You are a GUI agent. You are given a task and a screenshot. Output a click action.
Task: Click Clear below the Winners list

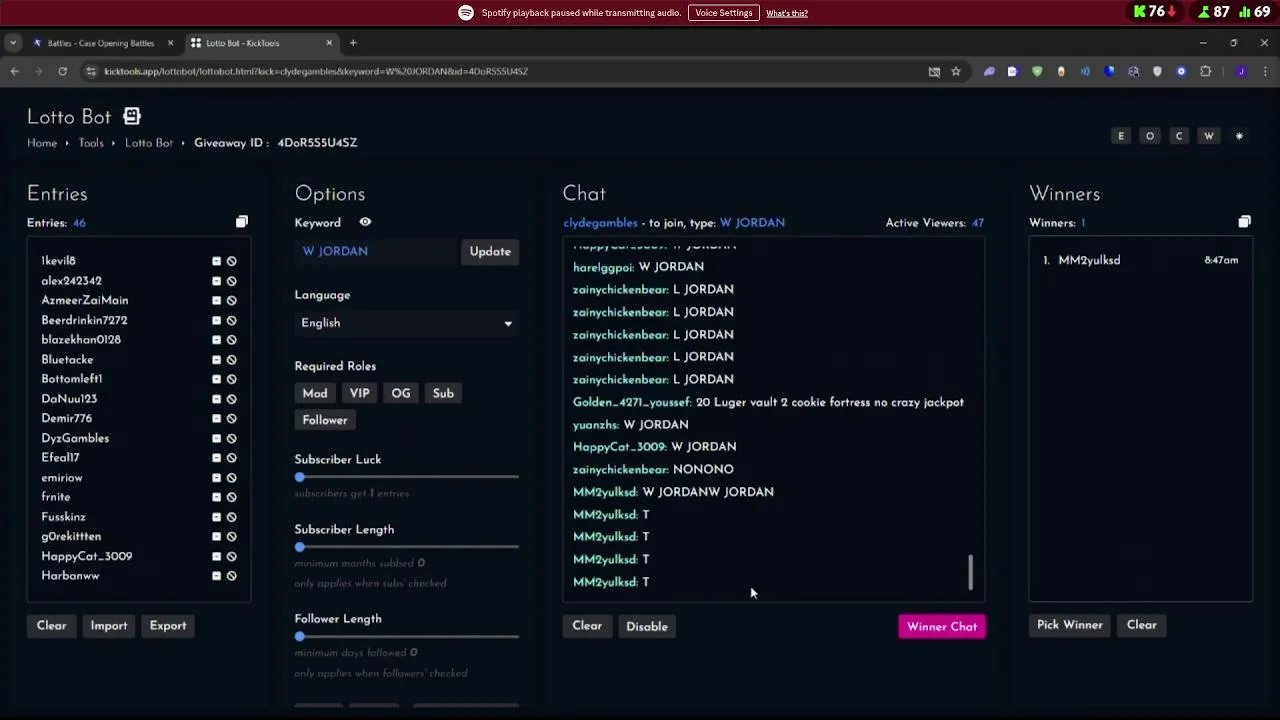[x=1141, y=625]
